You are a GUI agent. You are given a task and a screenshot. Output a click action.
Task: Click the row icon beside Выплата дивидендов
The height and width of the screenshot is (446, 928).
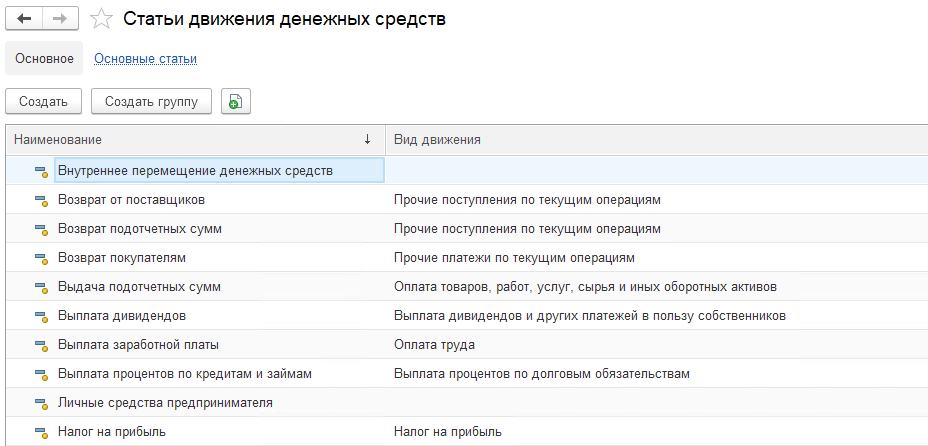pyautogui.click(x=41, y=316)
